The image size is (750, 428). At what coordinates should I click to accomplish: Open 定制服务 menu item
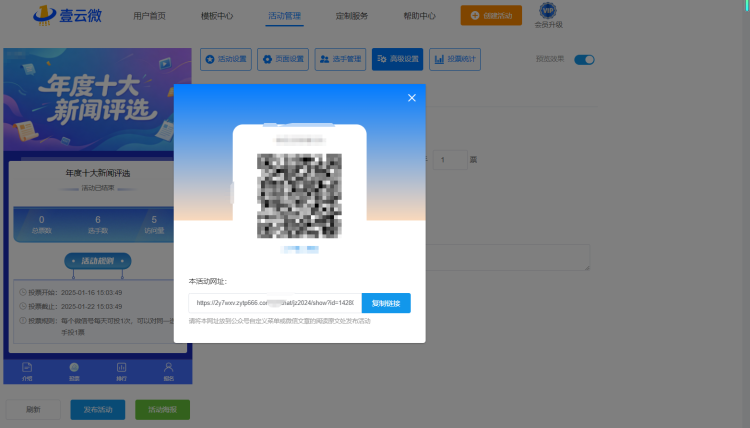(352, 16)
